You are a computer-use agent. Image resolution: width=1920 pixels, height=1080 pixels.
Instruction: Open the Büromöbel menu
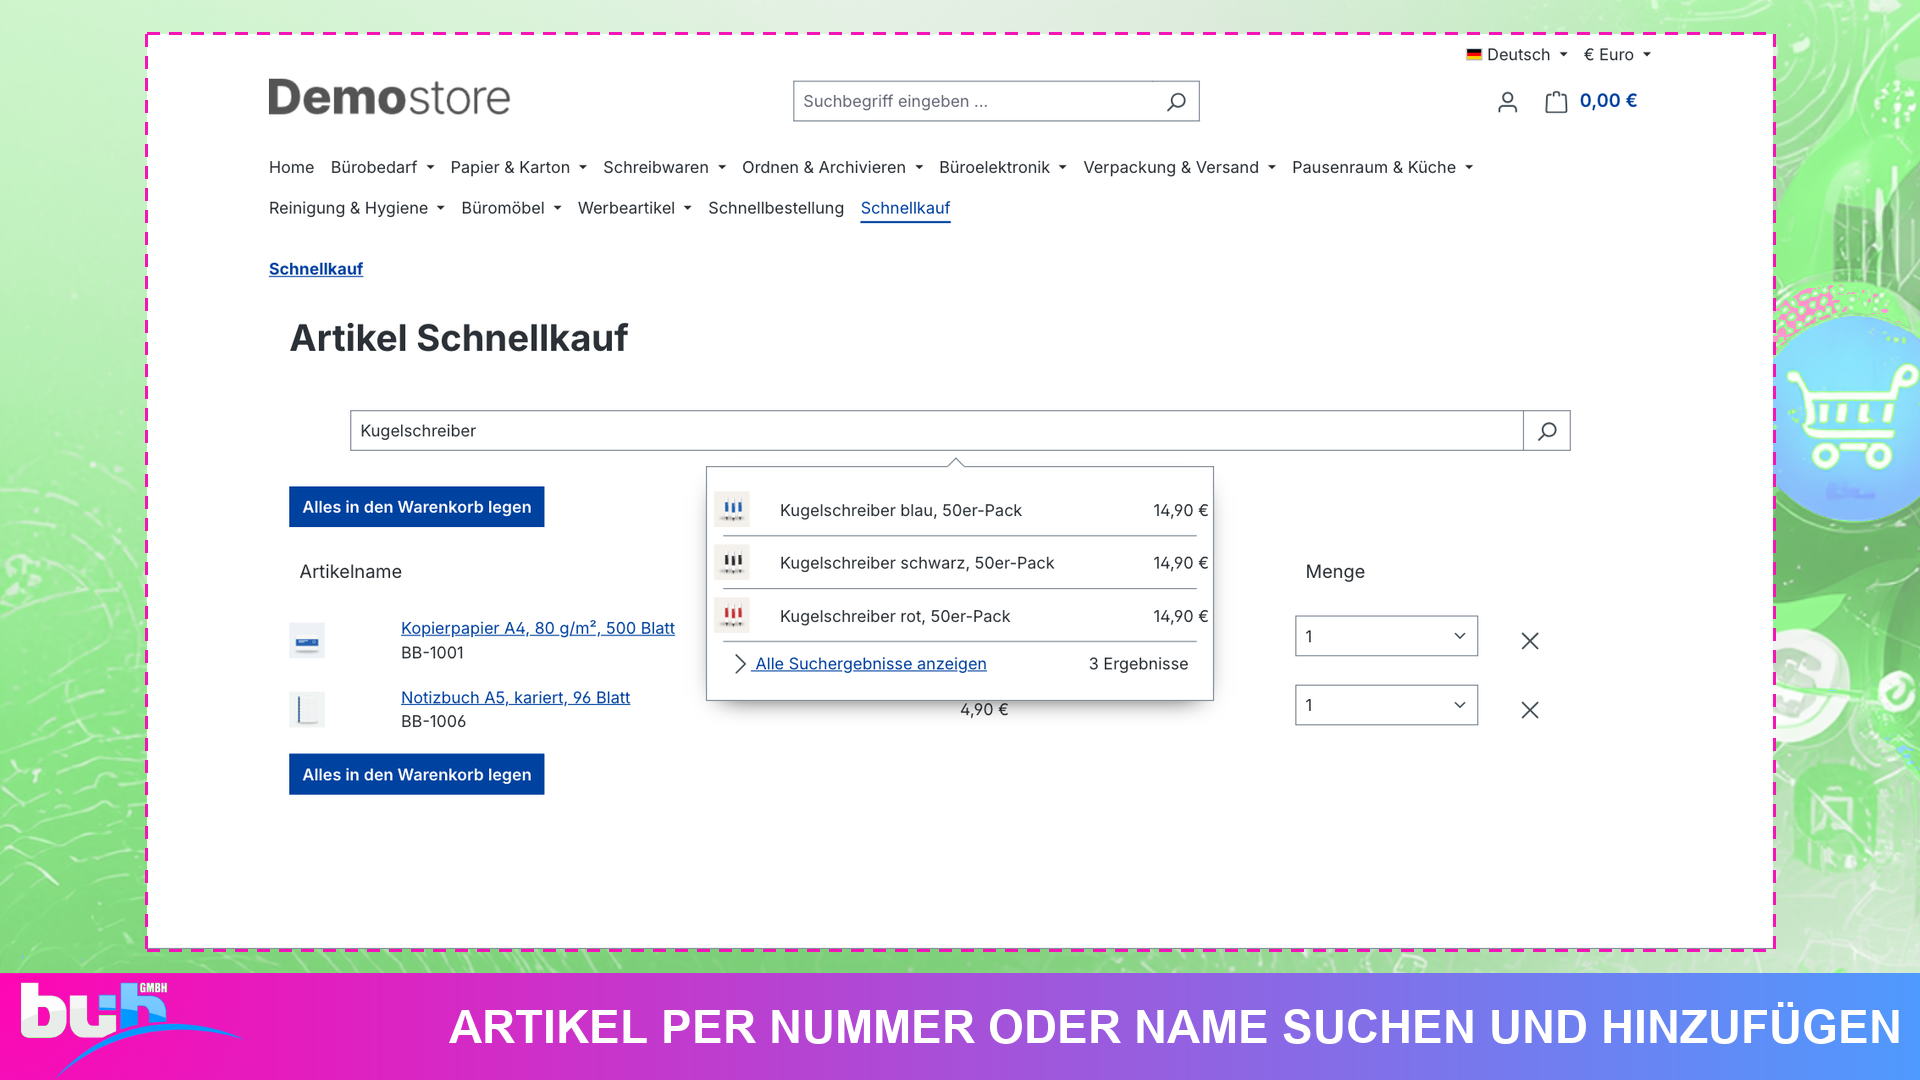pyautogui.click(x=511, y=208)
